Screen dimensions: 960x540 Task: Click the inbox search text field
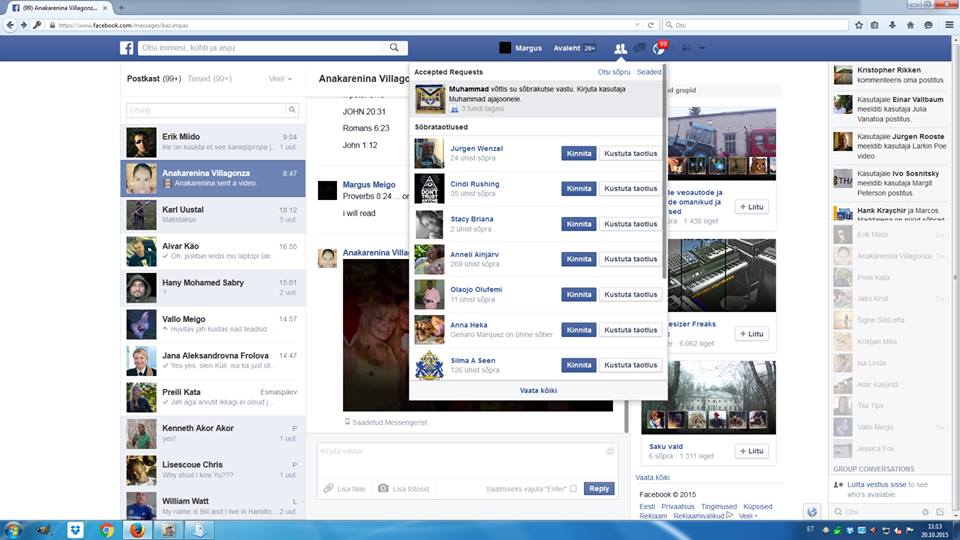click(207, 110)
